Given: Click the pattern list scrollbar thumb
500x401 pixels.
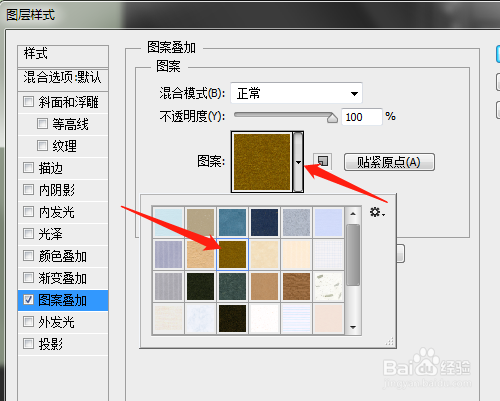Looking at the screenshot, I should pyautogui.click(x=353, y=255).
